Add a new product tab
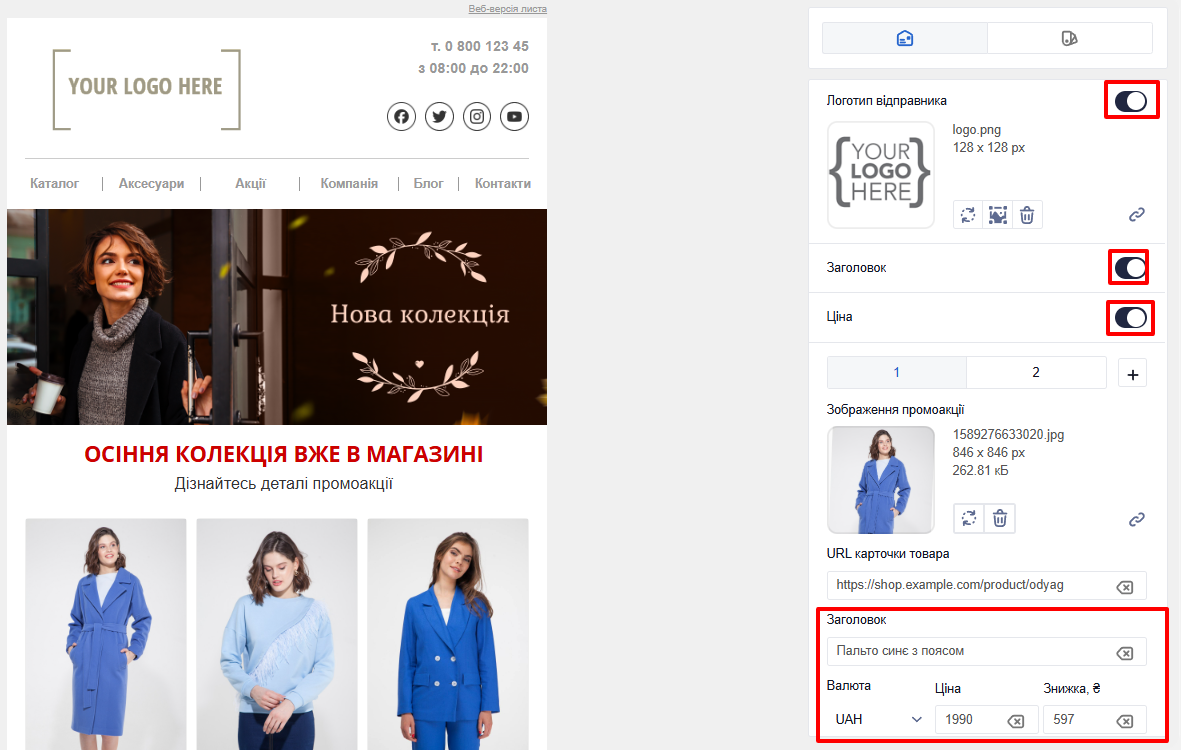 click(1132, 373)
